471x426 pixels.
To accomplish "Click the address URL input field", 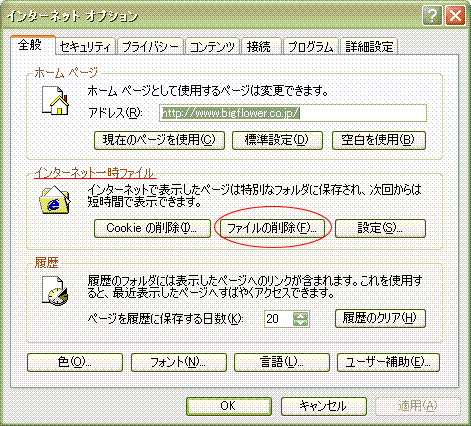I will (x=293, y=113).
